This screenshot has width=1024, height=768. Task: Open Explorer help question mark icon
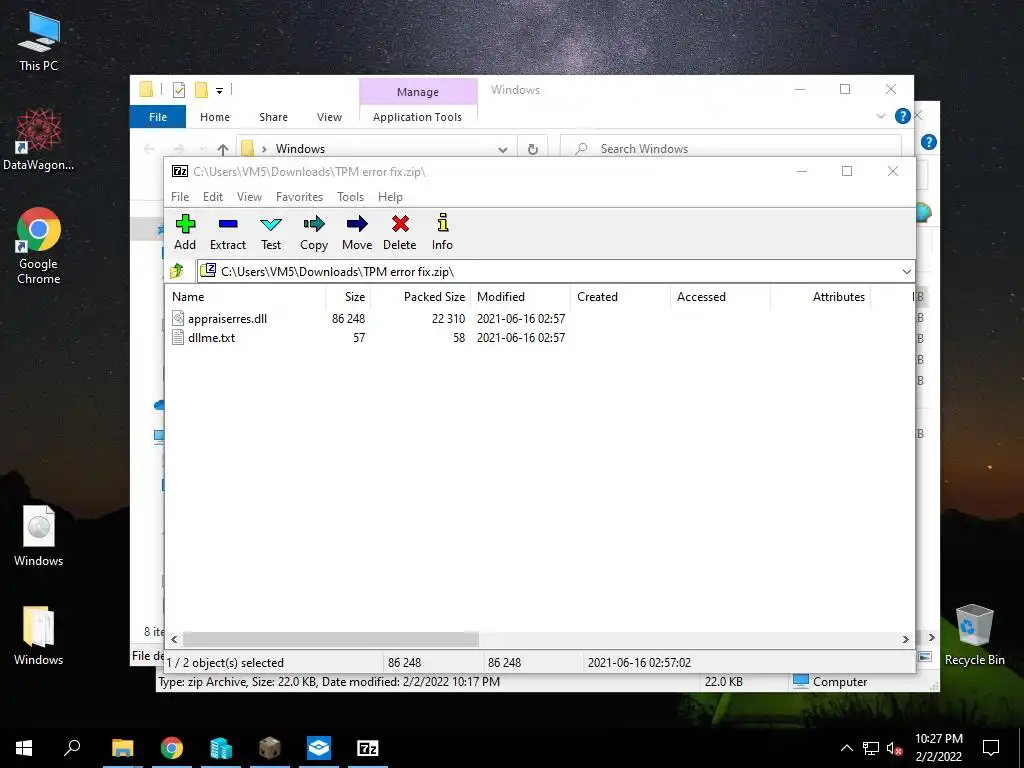[903, 116]
